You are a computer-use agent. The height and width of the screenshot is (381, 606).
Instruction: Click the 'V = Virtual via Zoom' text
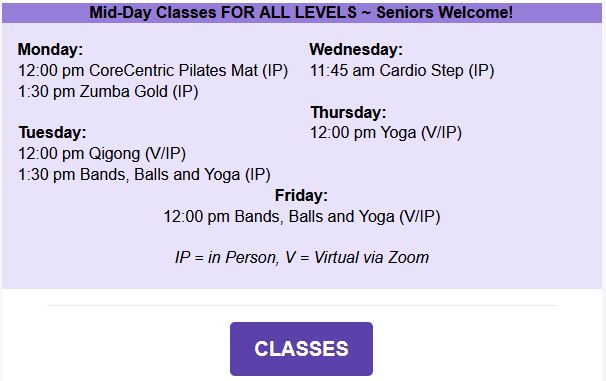pos(357,257)
